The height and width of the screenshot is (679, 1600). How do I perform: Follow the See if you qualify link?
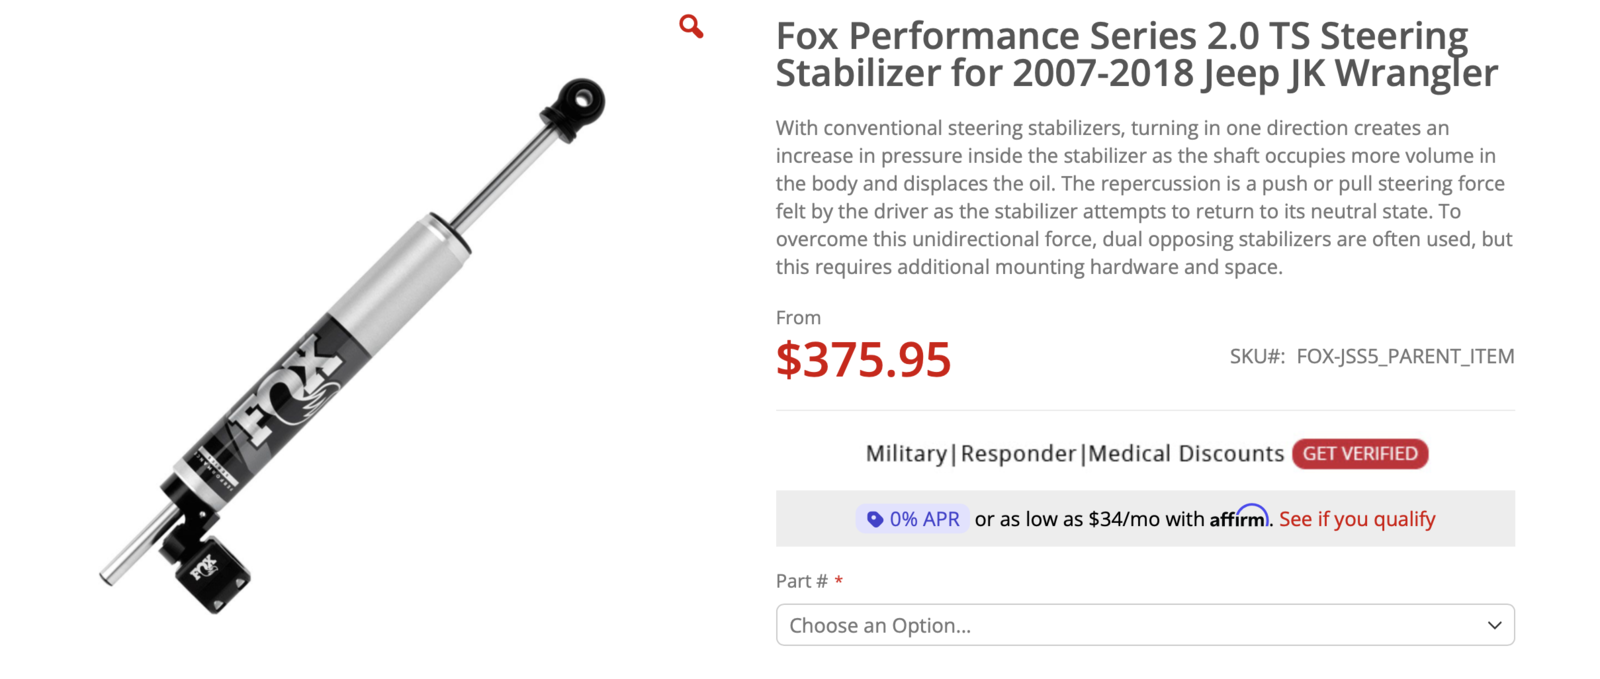(x=1357, y=519)
